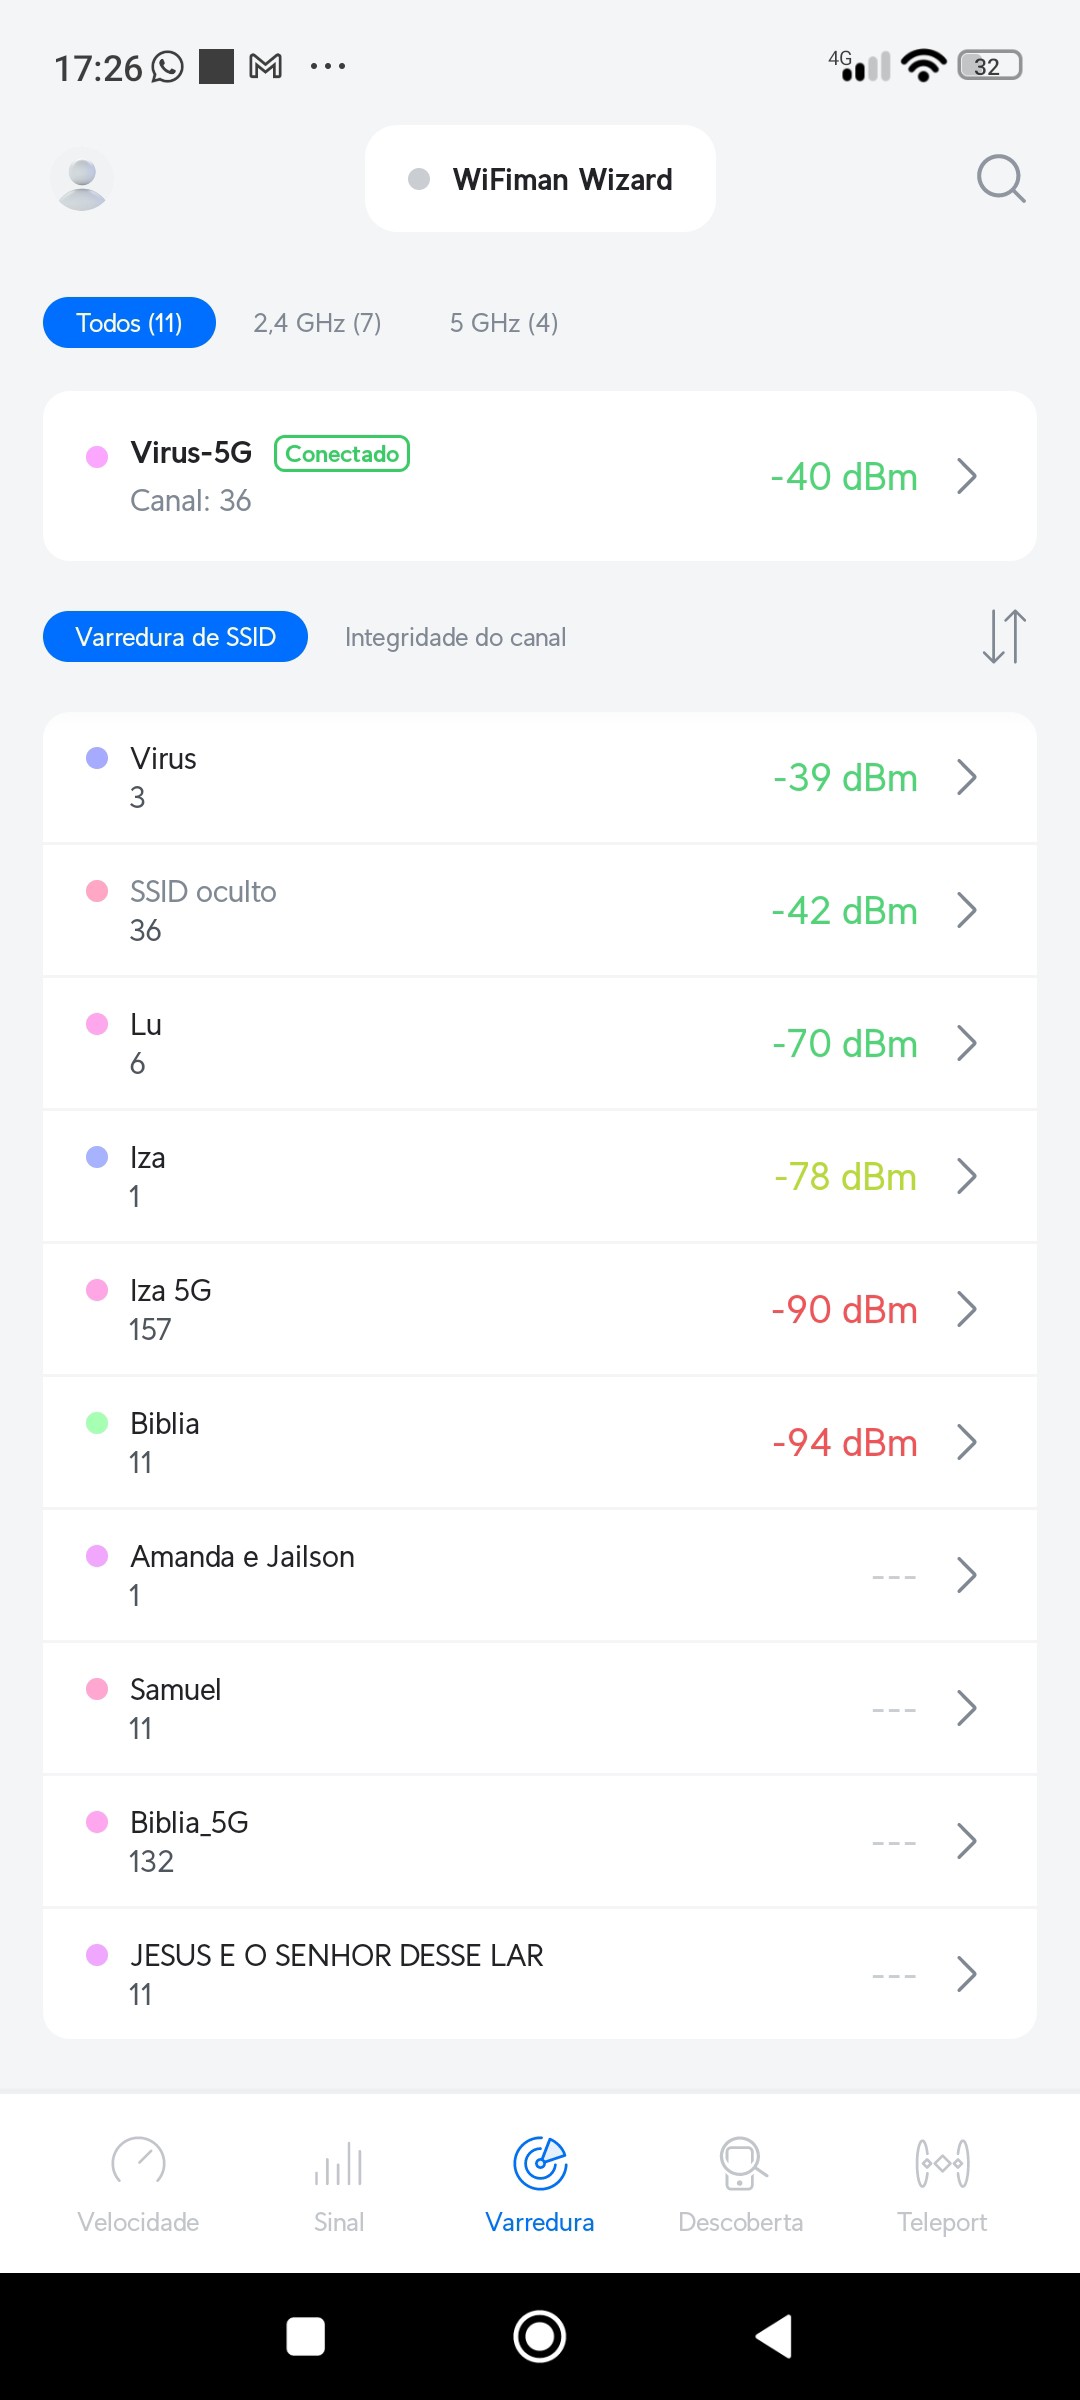Filter by 2,4 GHz (7) networks

pos(317,323)
